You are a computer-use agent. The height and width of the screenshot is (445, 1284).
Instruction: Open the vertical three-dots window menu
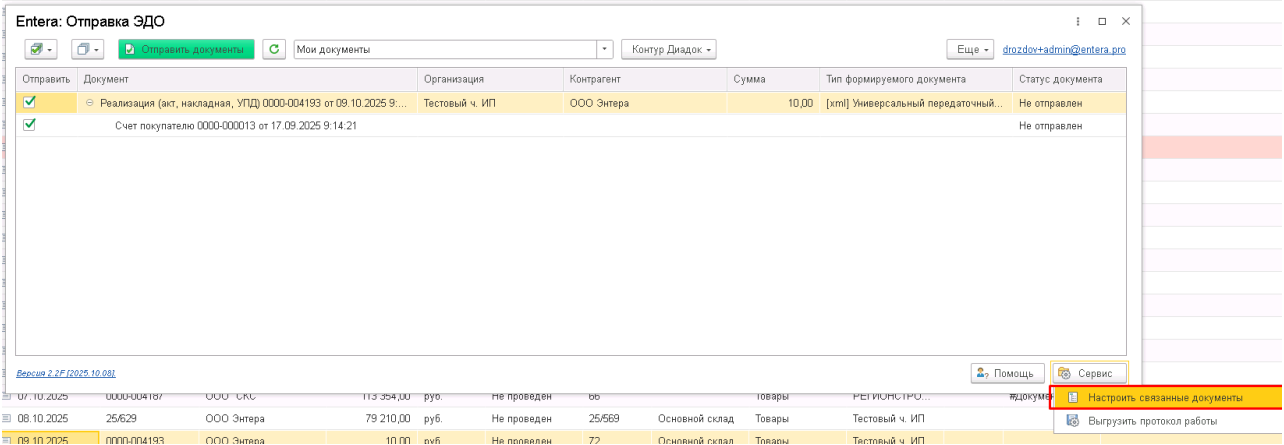(x=1078, y=21)
